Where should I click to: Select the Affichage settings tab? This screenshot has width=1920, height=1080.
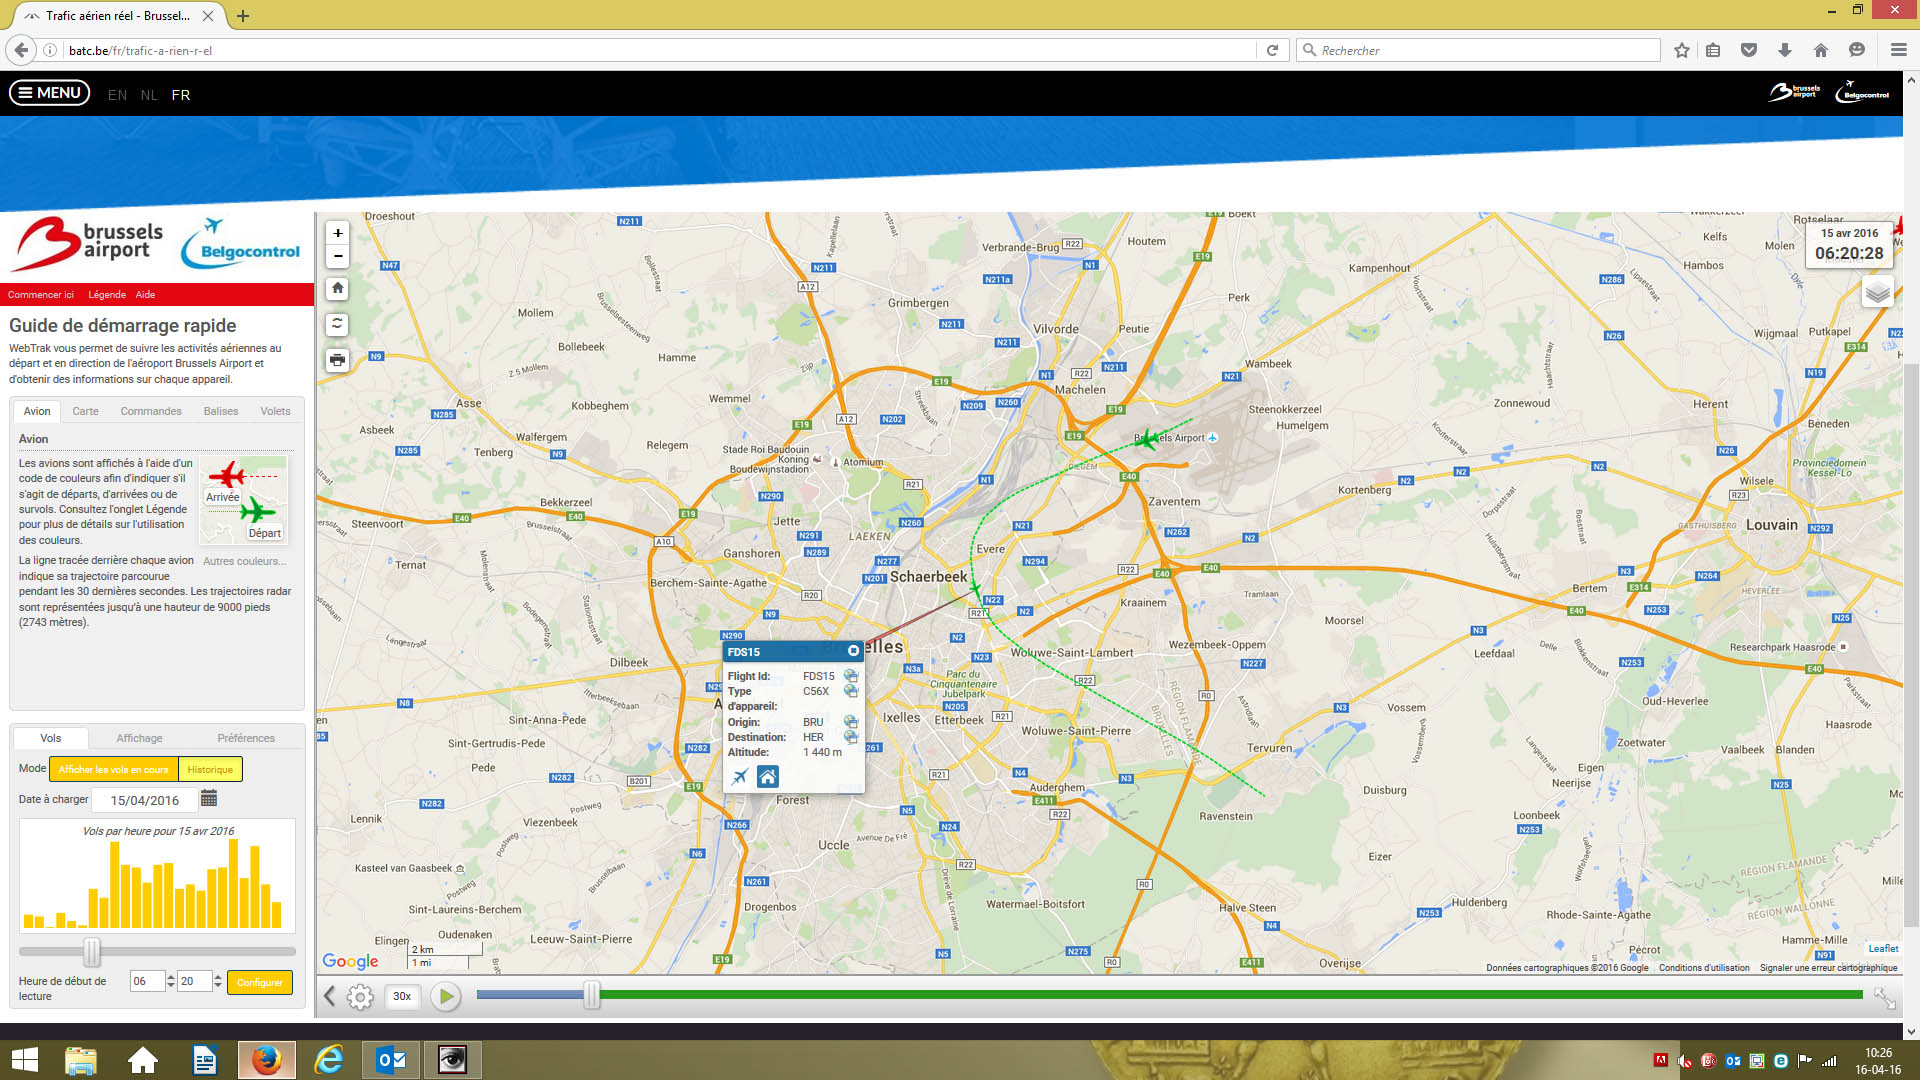click(139, 738)
